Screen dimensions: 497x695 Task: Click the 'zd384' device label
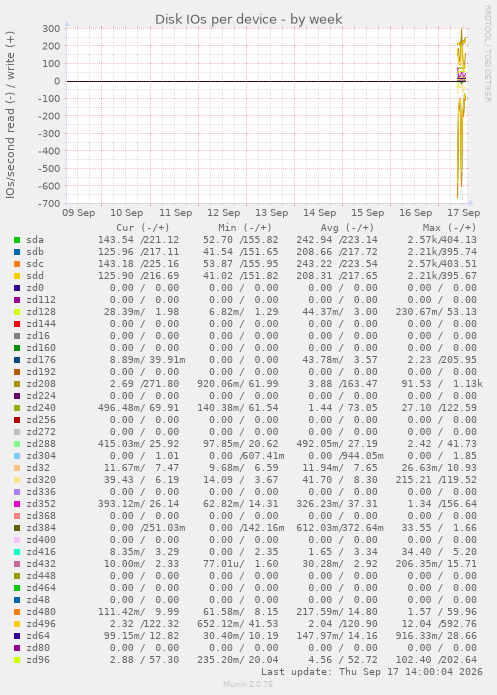point(41,528)
